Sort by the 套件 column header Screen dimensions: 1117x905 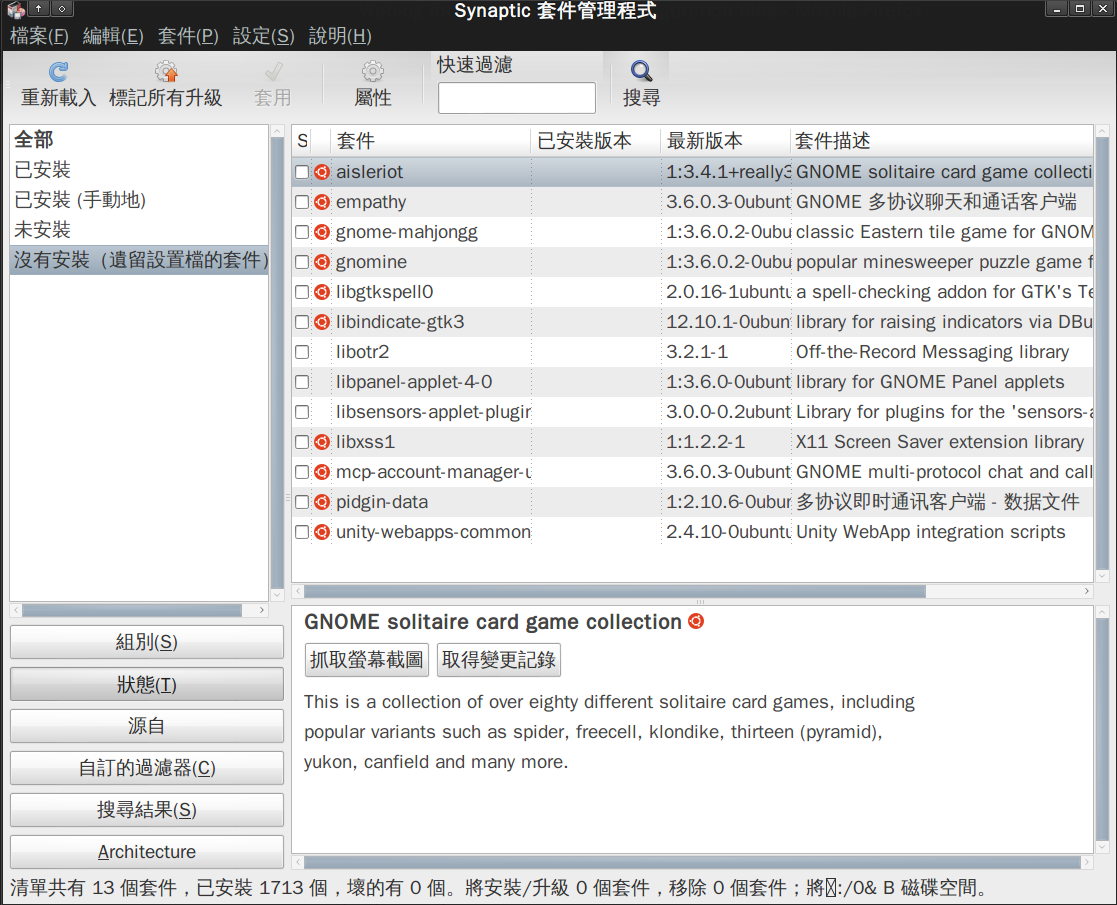(431, 140)
